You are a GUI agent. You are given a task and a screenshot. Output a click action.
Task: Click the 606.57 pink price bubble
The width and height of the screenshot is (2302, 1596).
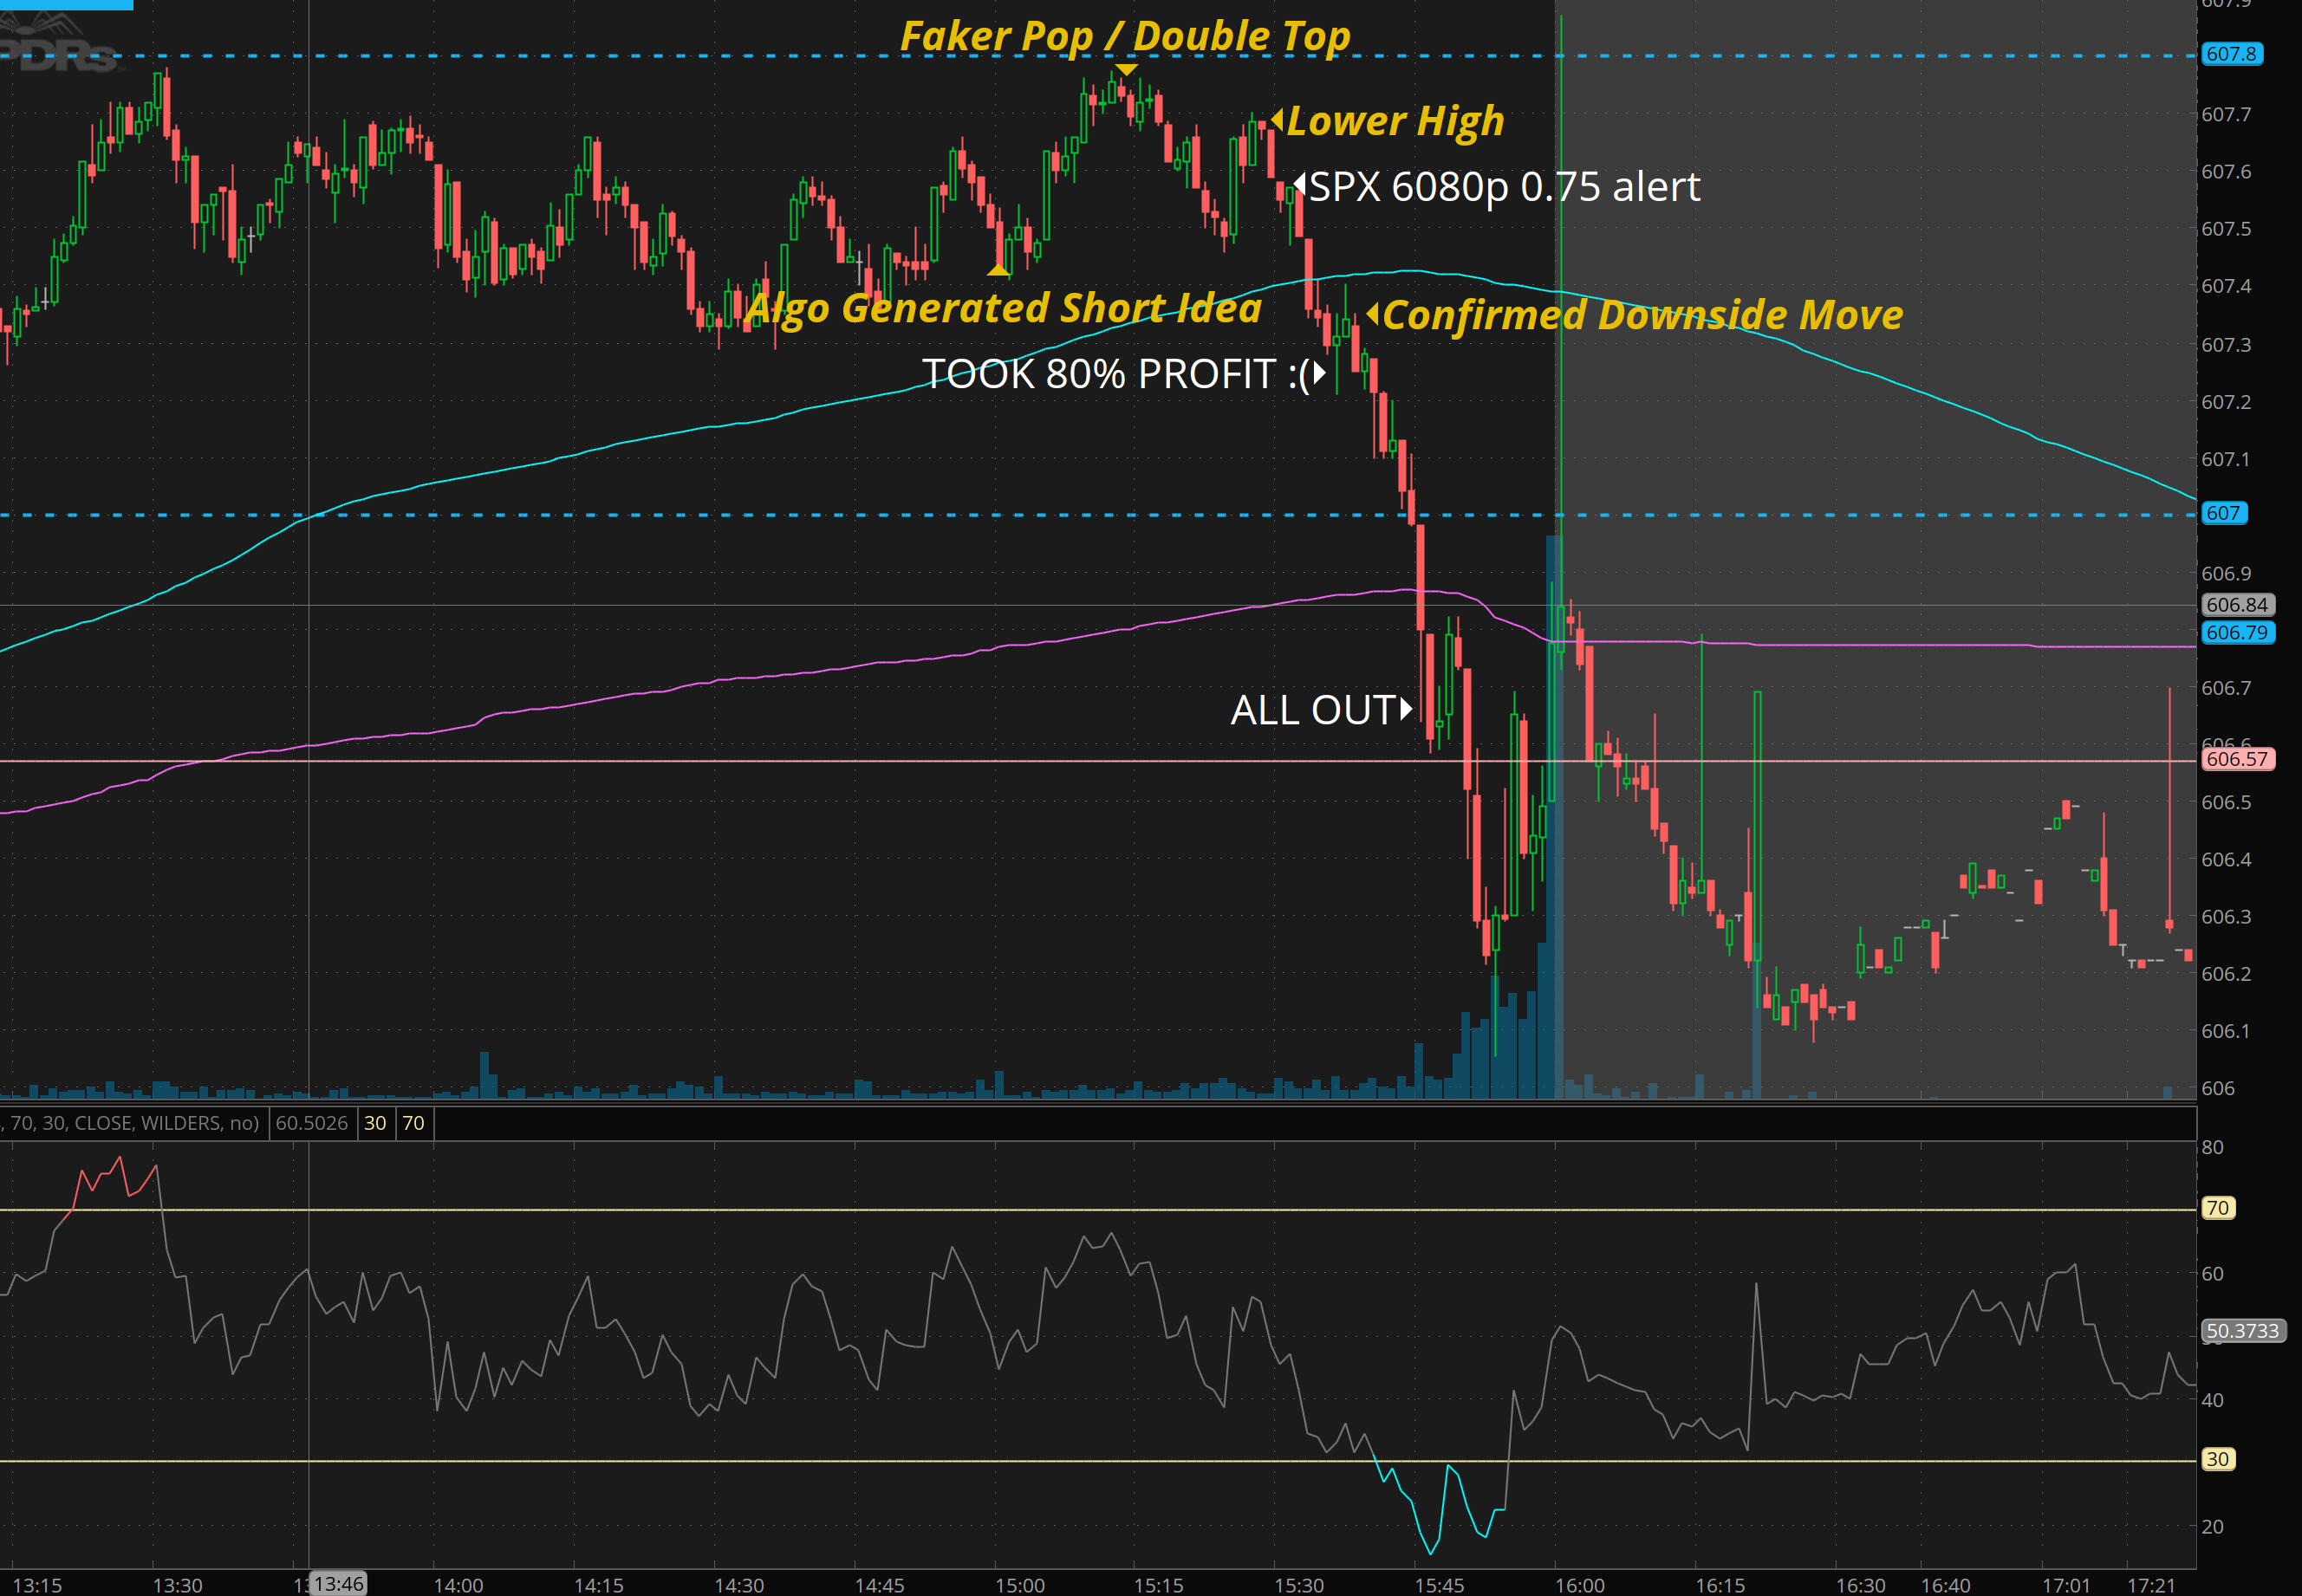point(2237,759)
